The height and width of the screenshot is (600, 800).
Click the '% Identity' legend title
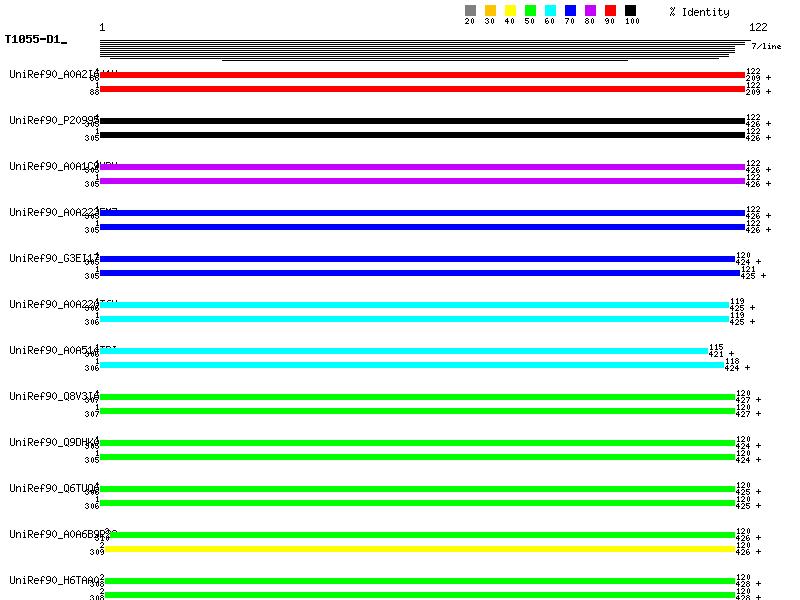tap(699, 12)
